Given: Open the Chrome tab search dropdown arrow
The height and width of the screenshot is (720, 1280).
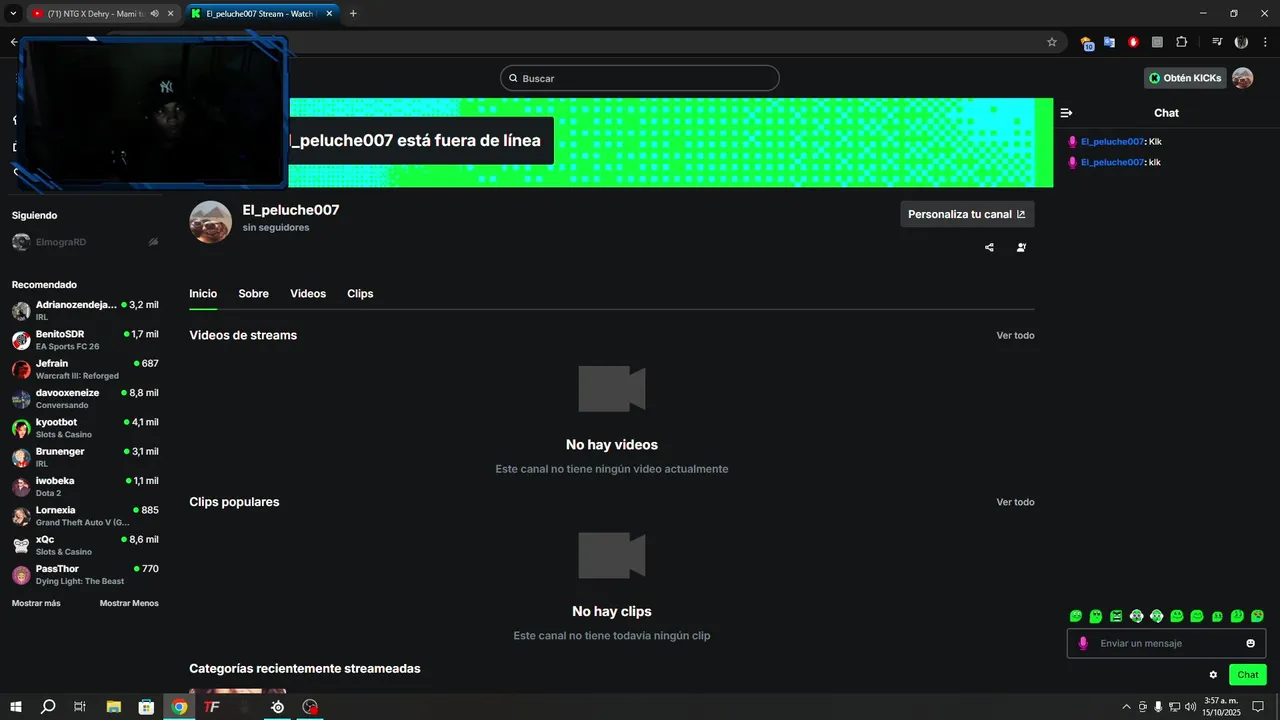Looking at the screenshot, I should point(14,14).
